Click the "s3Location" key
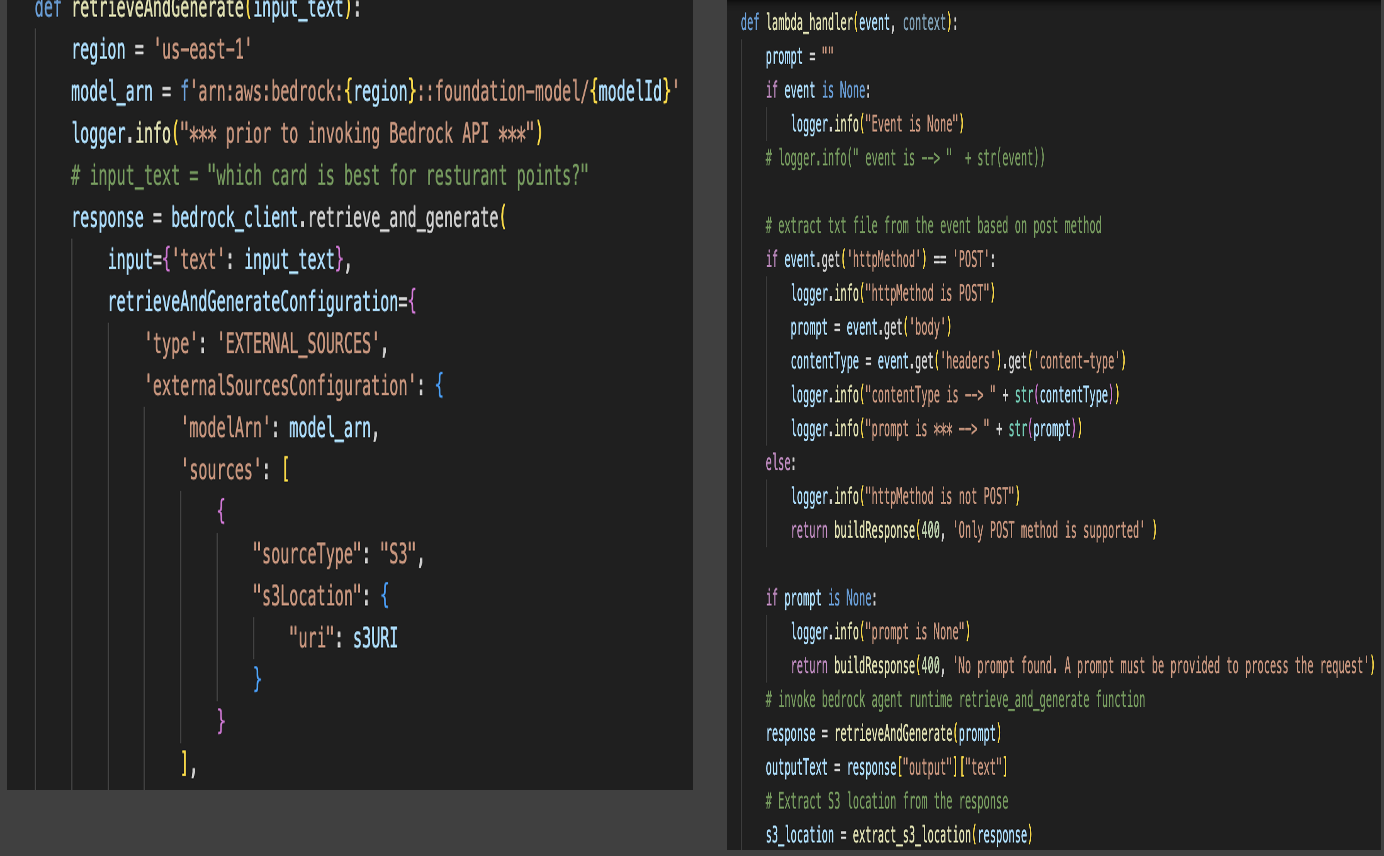The width and height of the screenshot is (1384, 856). 304,596
